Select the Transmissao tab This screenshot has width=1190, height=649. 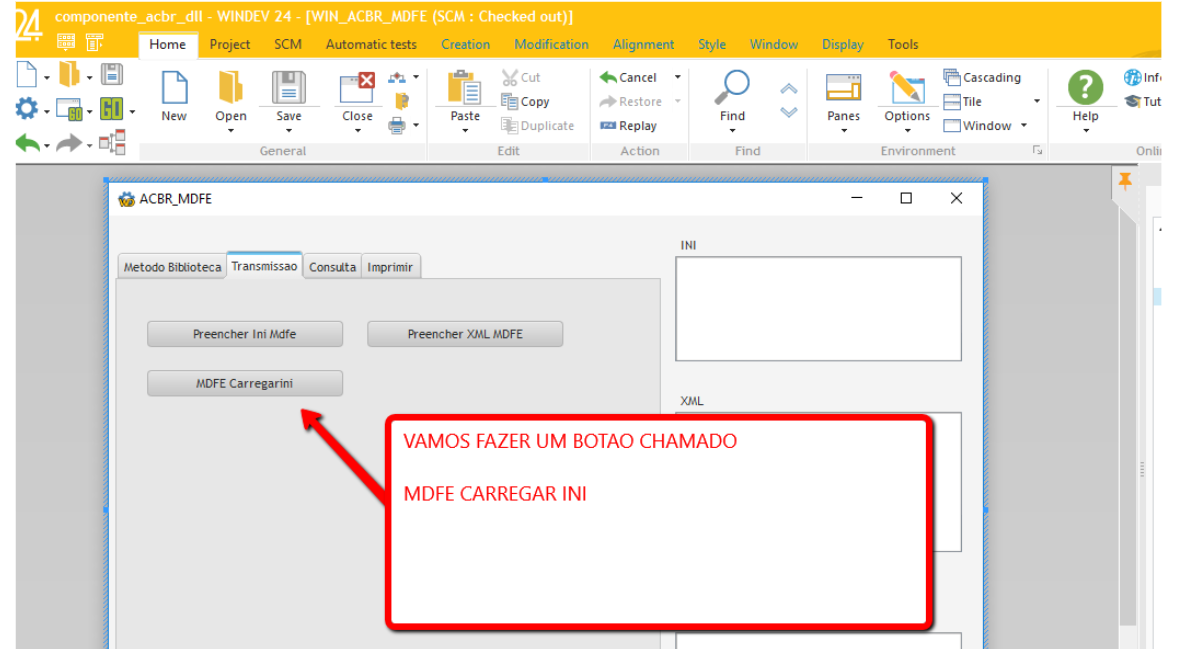[x=264, y=266]
